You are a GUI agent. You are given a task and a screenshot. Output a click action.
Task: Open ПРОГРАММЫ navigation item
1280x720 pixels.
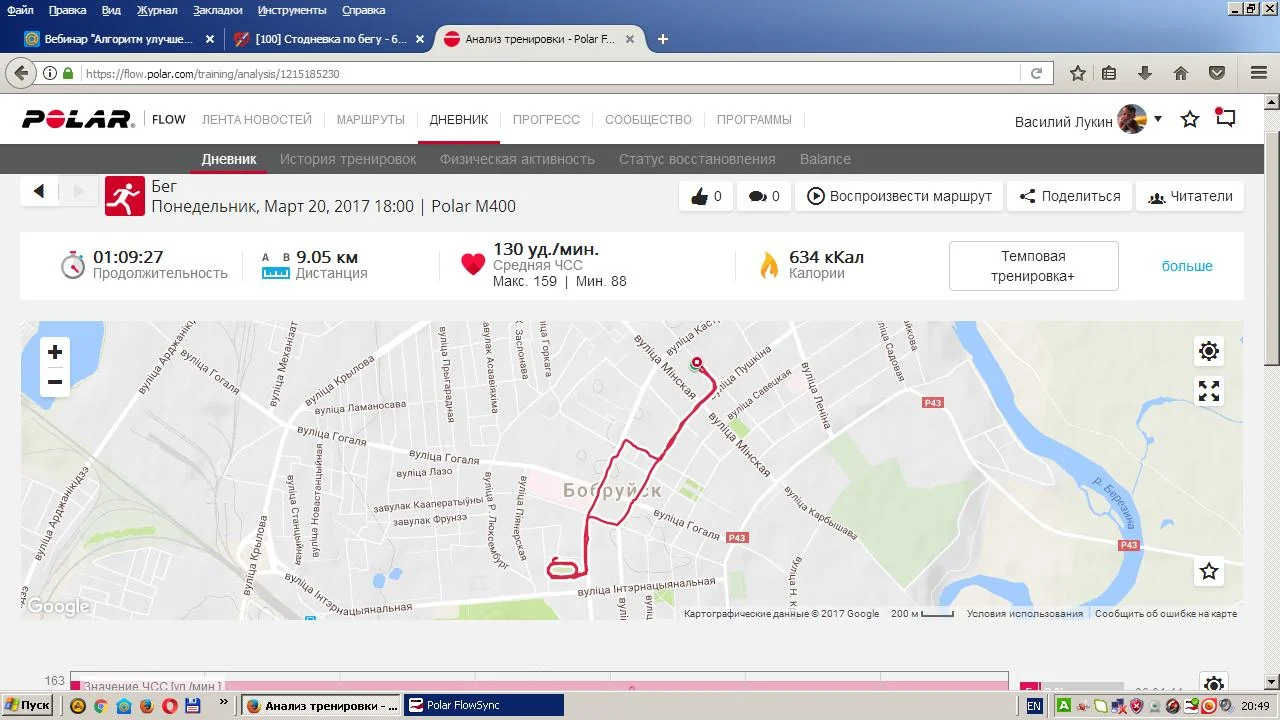coord(754,119)
